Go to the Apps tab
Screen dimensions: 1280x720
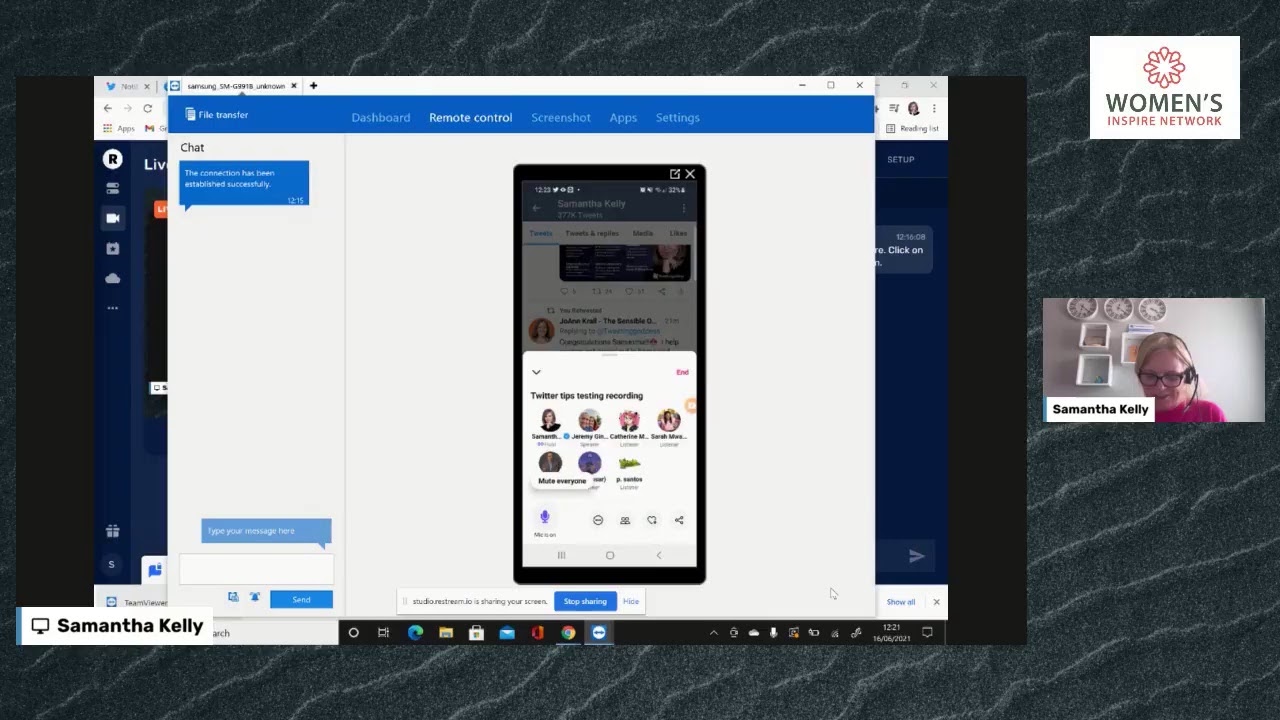click(x=623, y=118)
